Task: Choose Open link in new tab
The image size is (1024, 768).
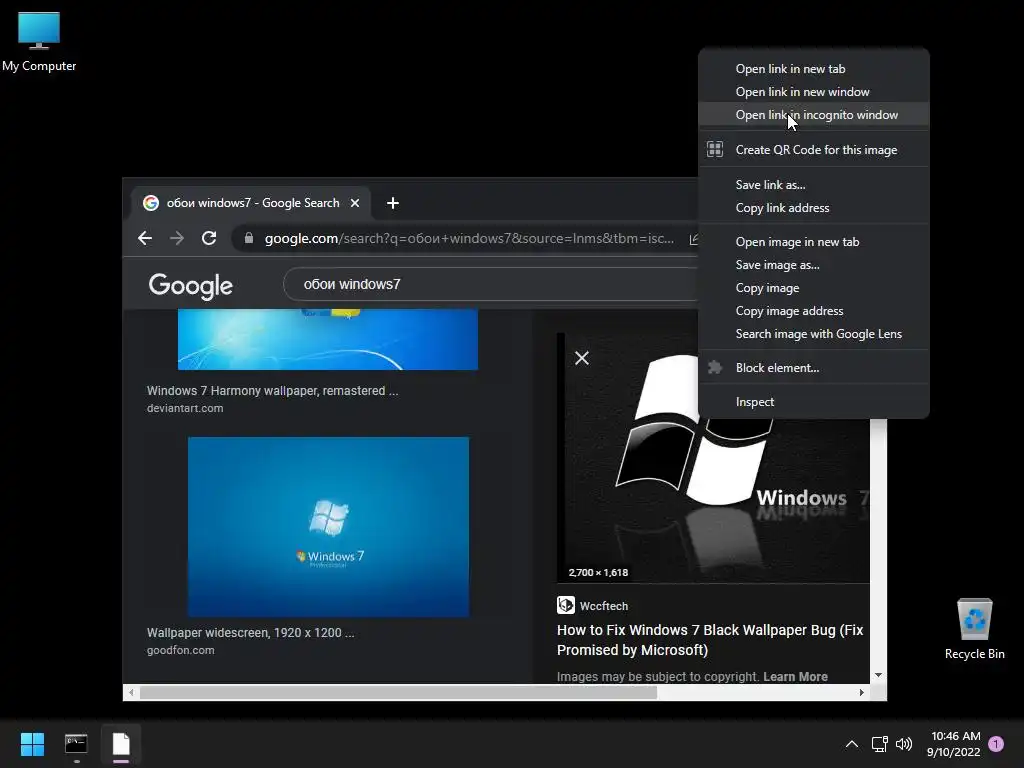Action: click(814, 69)
